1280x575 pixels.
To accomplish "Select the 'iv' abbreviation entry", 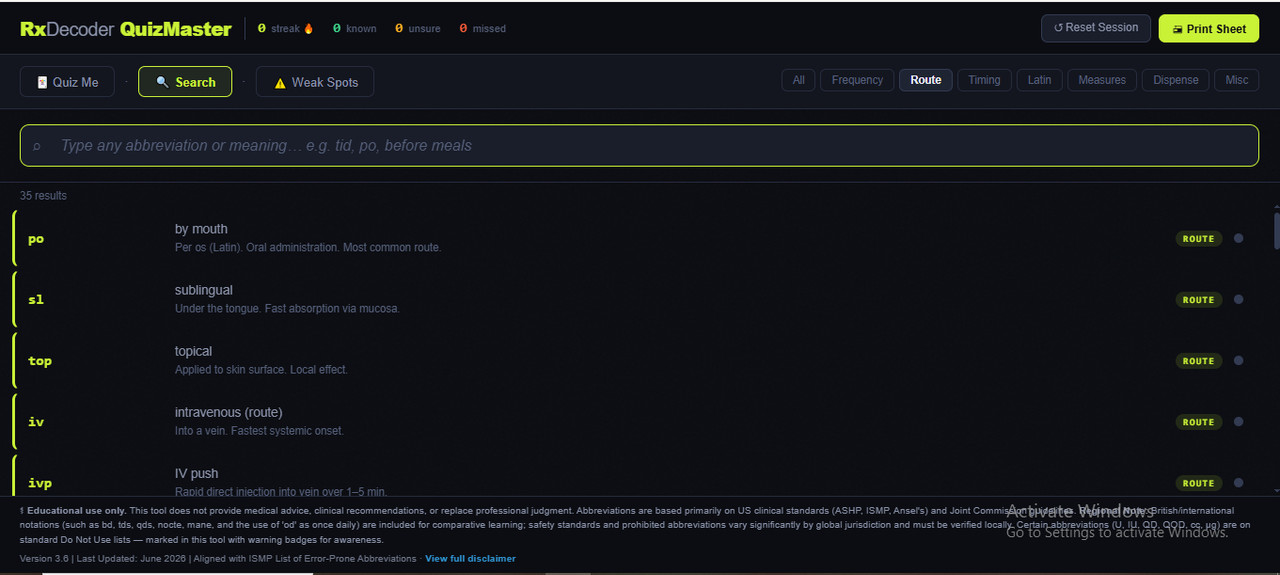I will pyautogui.click(x=36, y=422).
